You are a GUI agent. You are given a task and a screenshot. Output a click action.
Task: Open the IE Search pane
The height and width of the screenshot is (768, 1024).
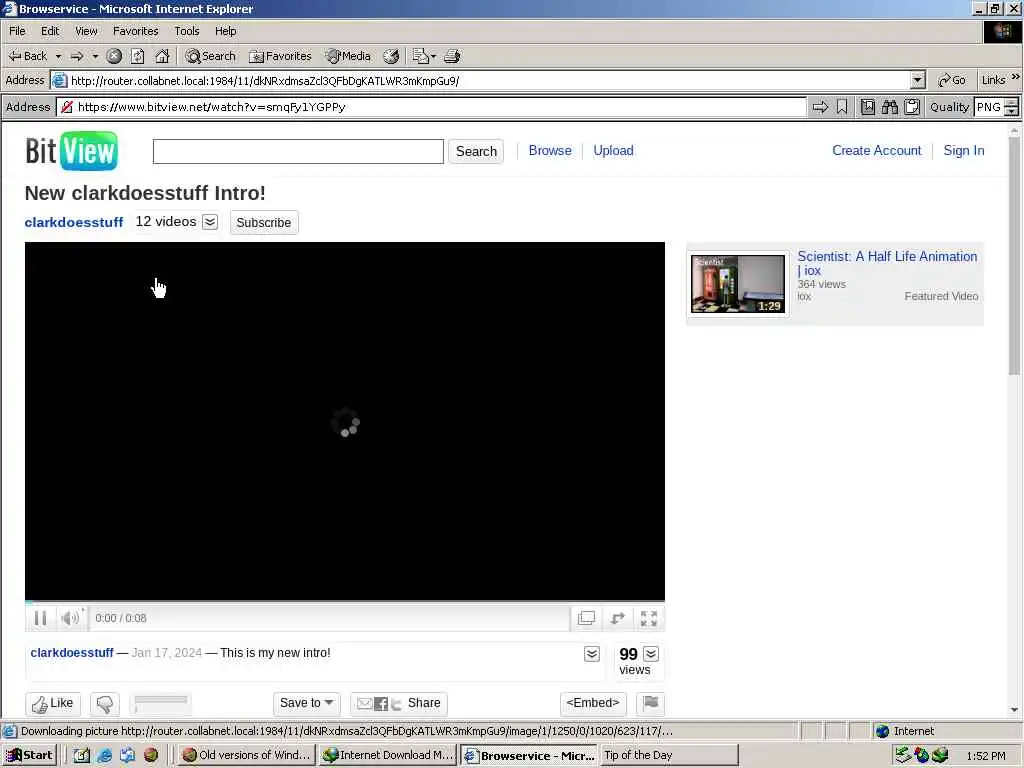pyautogui.click(x=210, y=56)
